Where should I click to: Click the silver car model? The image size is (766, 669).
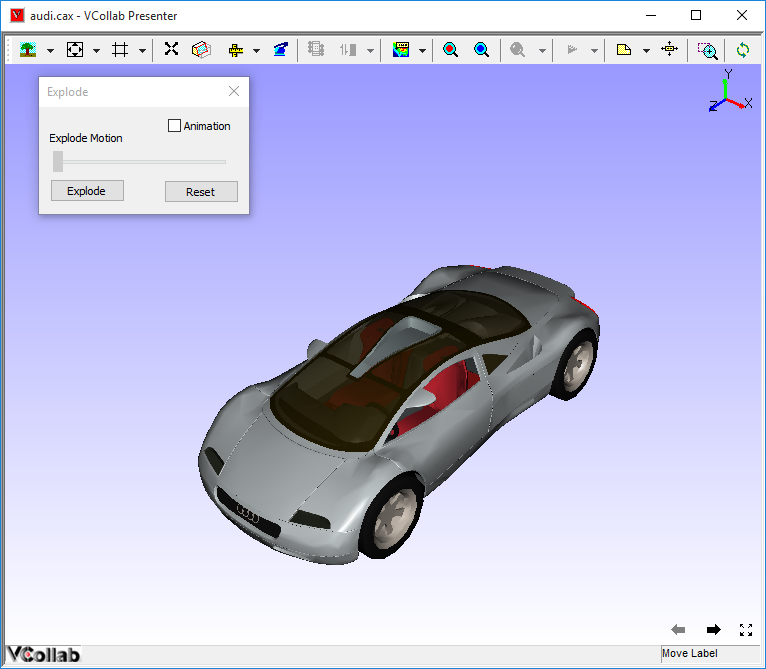tap(398, 414)
